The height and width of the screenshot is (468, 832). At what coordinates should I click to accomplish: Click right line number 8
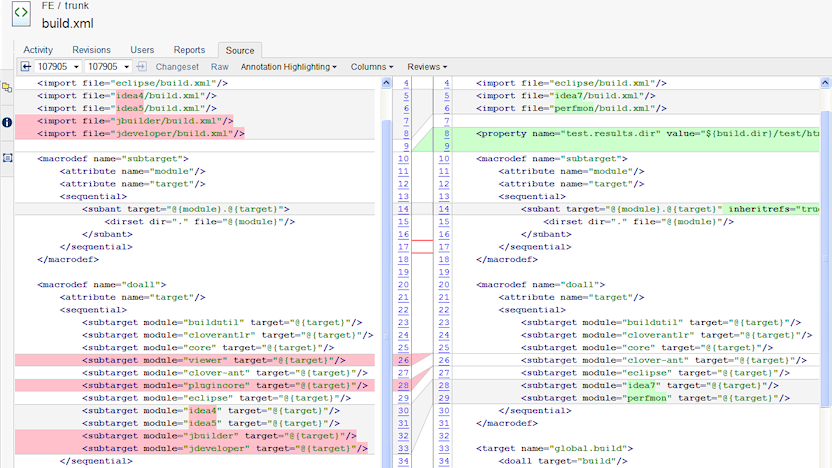tap(447, 134)
